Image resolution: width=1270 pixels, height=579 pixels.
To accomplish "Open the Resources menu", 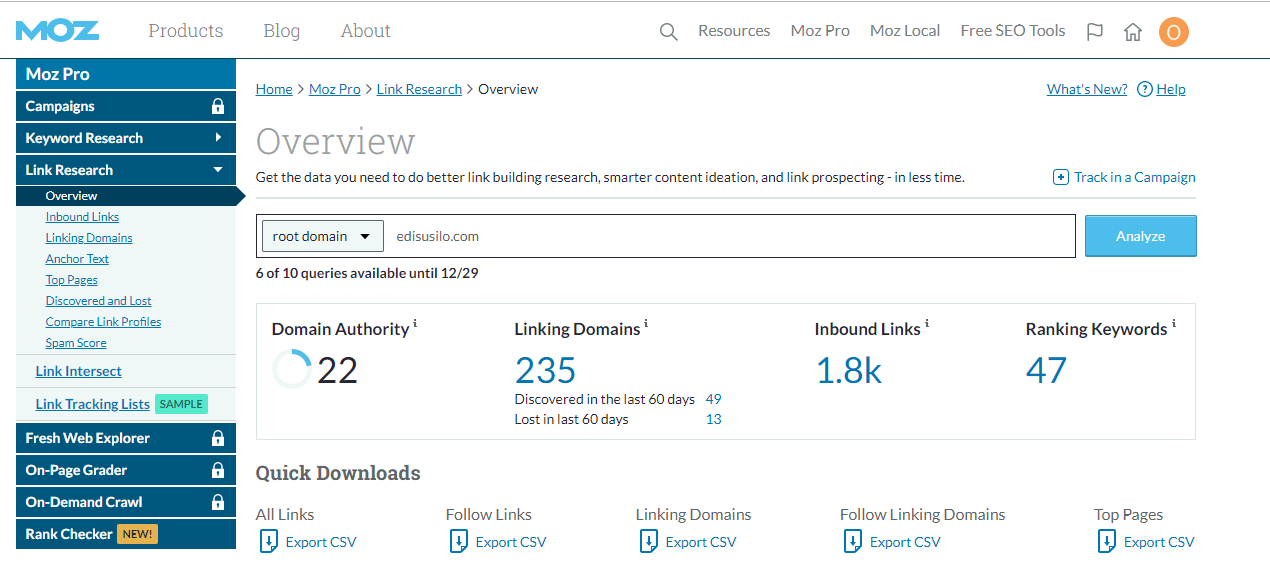I will point(734,31).
